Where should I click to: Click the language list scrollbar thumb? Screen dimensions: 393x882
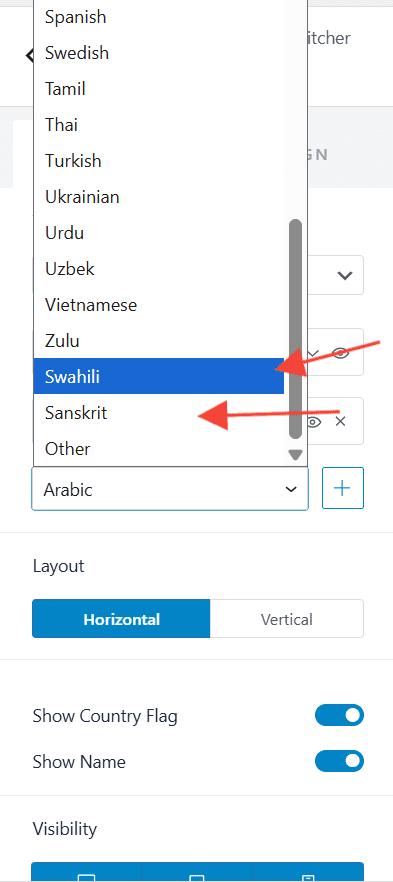295,329
